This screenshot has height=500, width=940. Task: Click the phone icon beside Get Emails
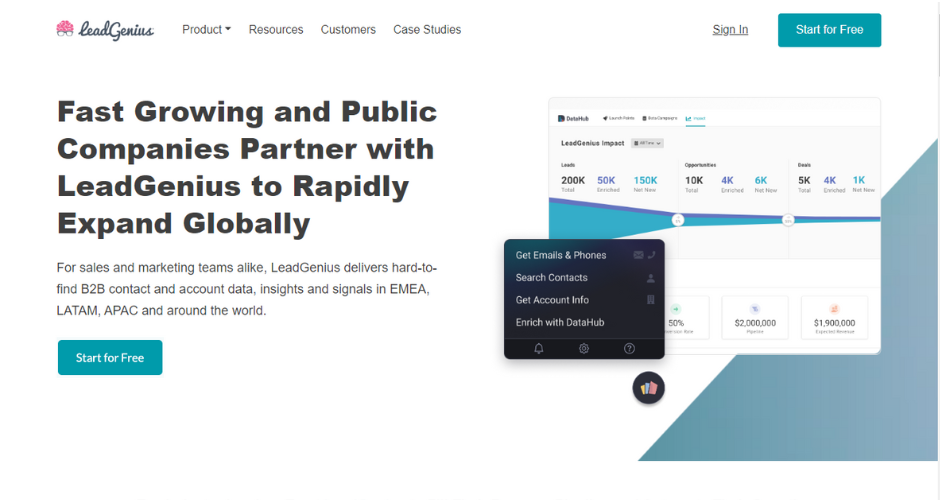pos(652,255)
